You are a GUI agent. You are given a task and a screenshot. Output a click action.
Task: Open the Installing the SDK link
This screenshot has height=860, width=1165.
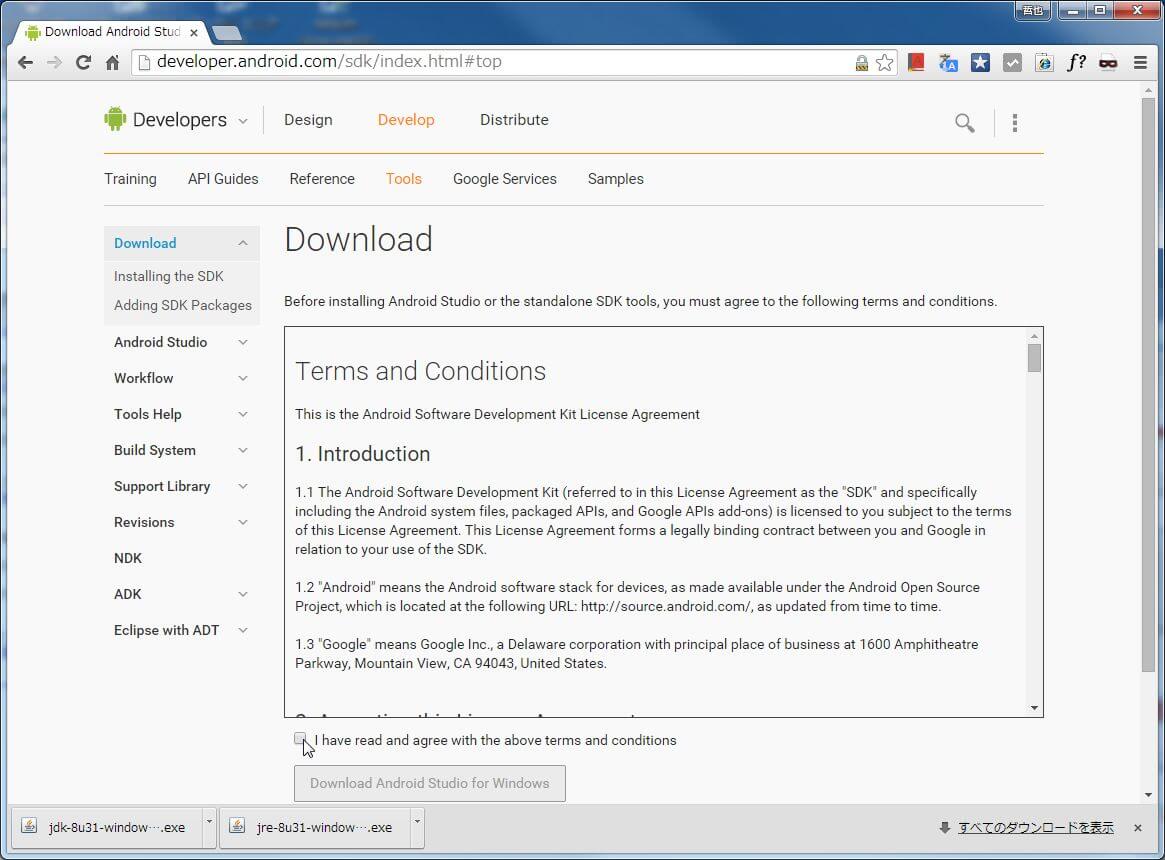(169, 276)
